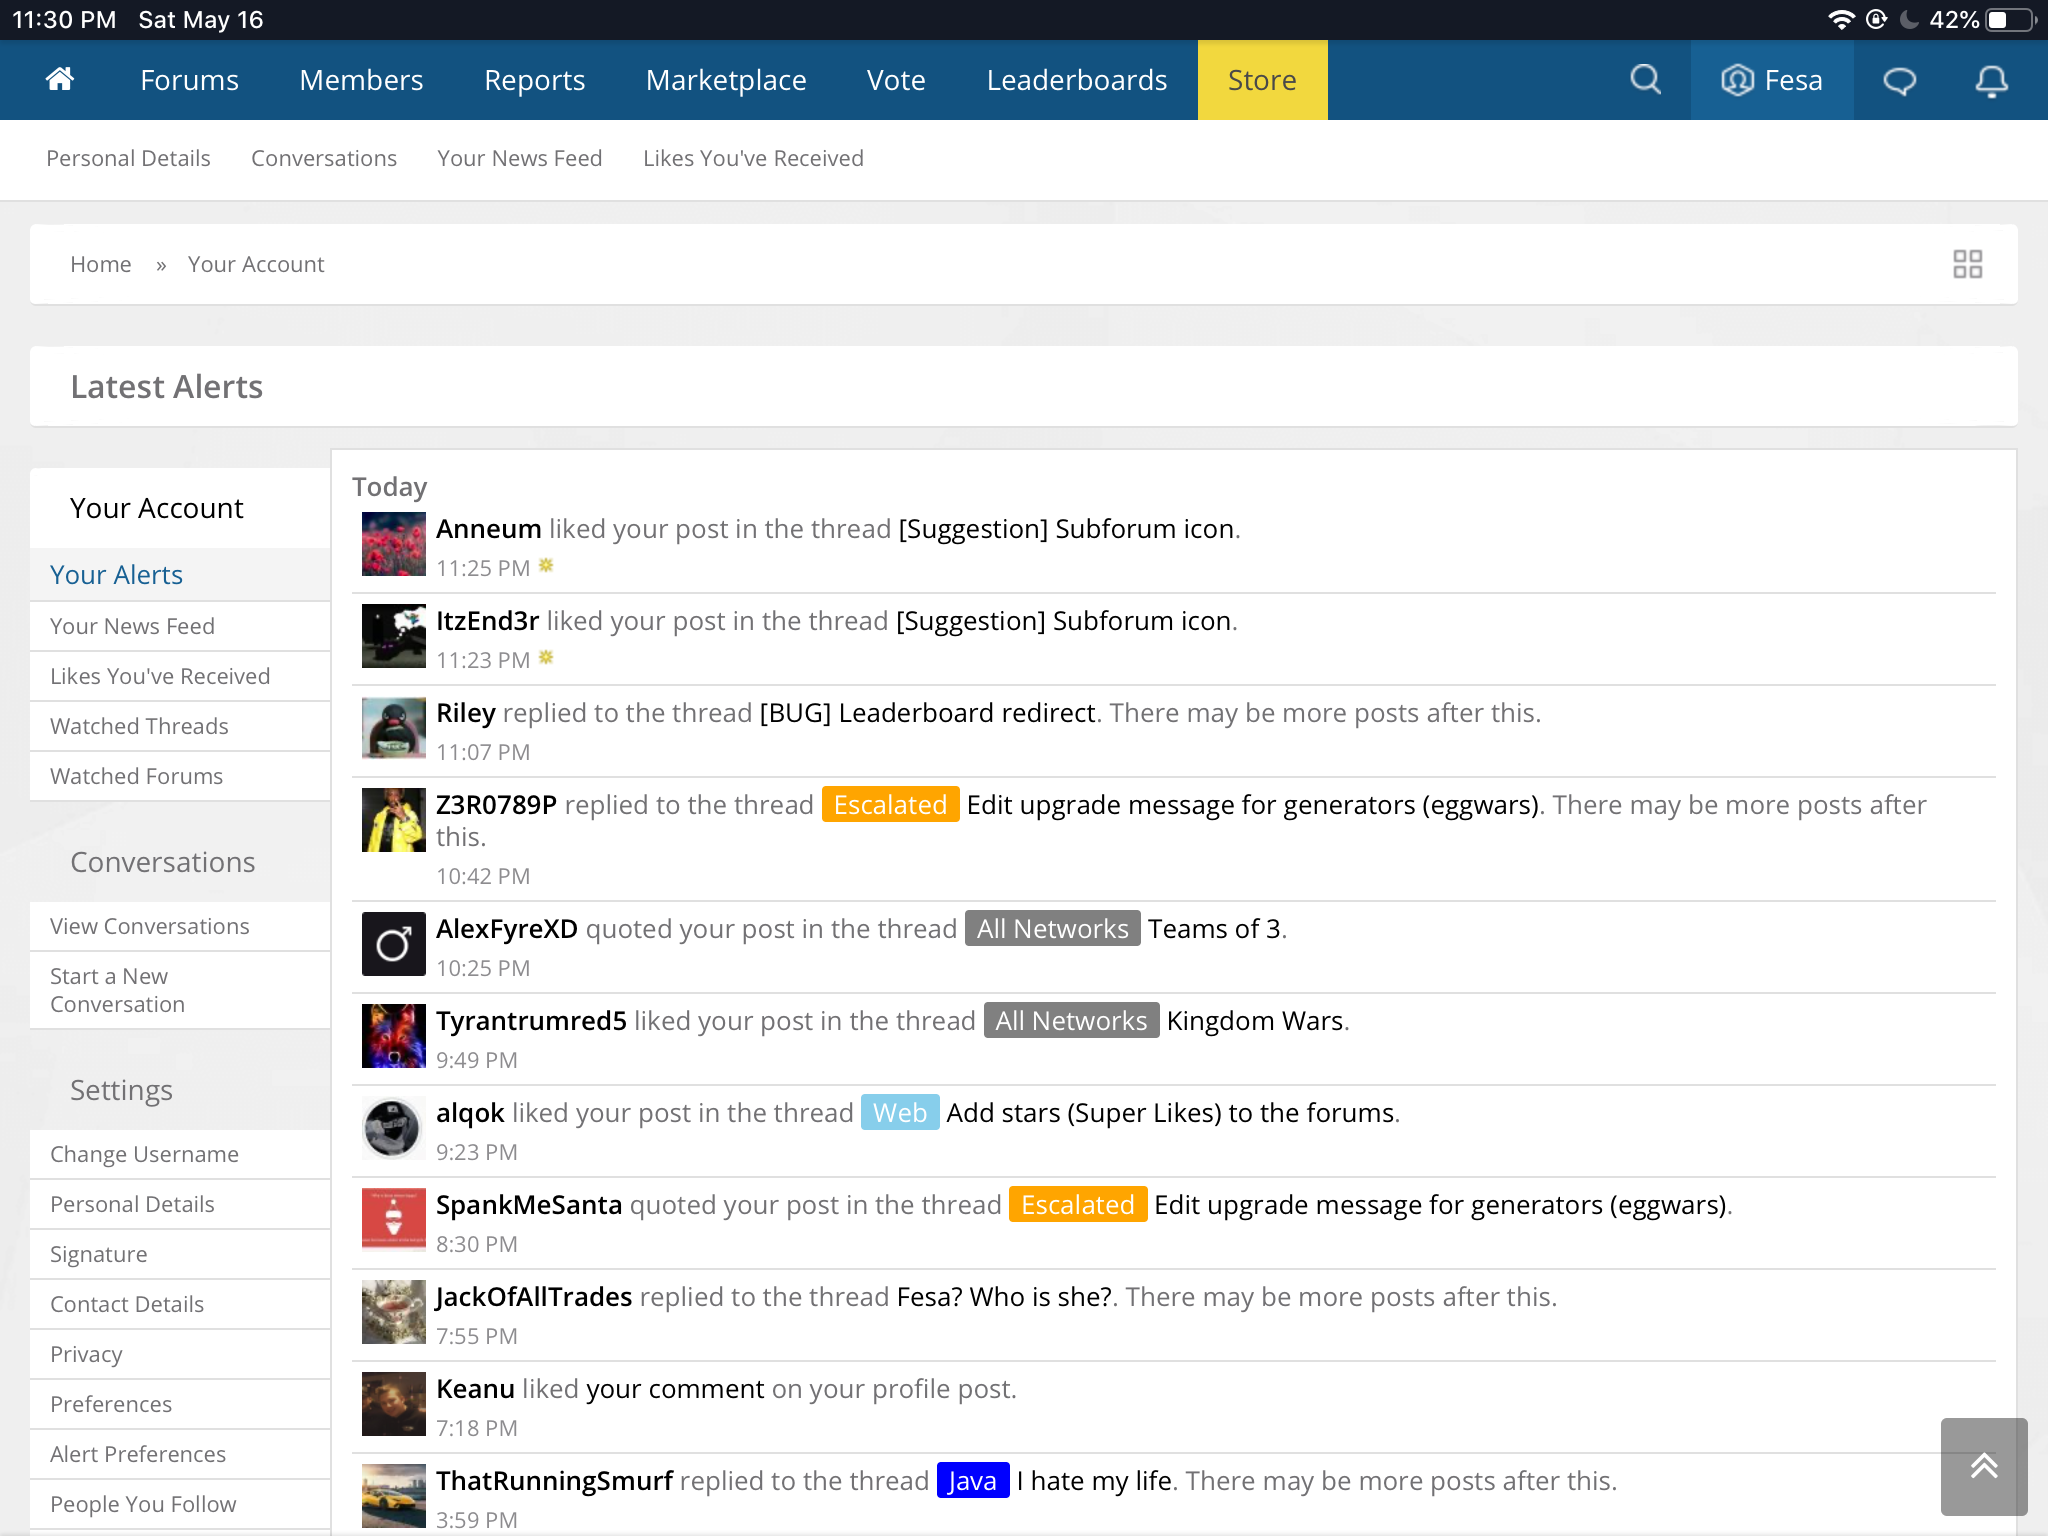
Task: Open the Fesa account menu
Action: pos(1772,80)
